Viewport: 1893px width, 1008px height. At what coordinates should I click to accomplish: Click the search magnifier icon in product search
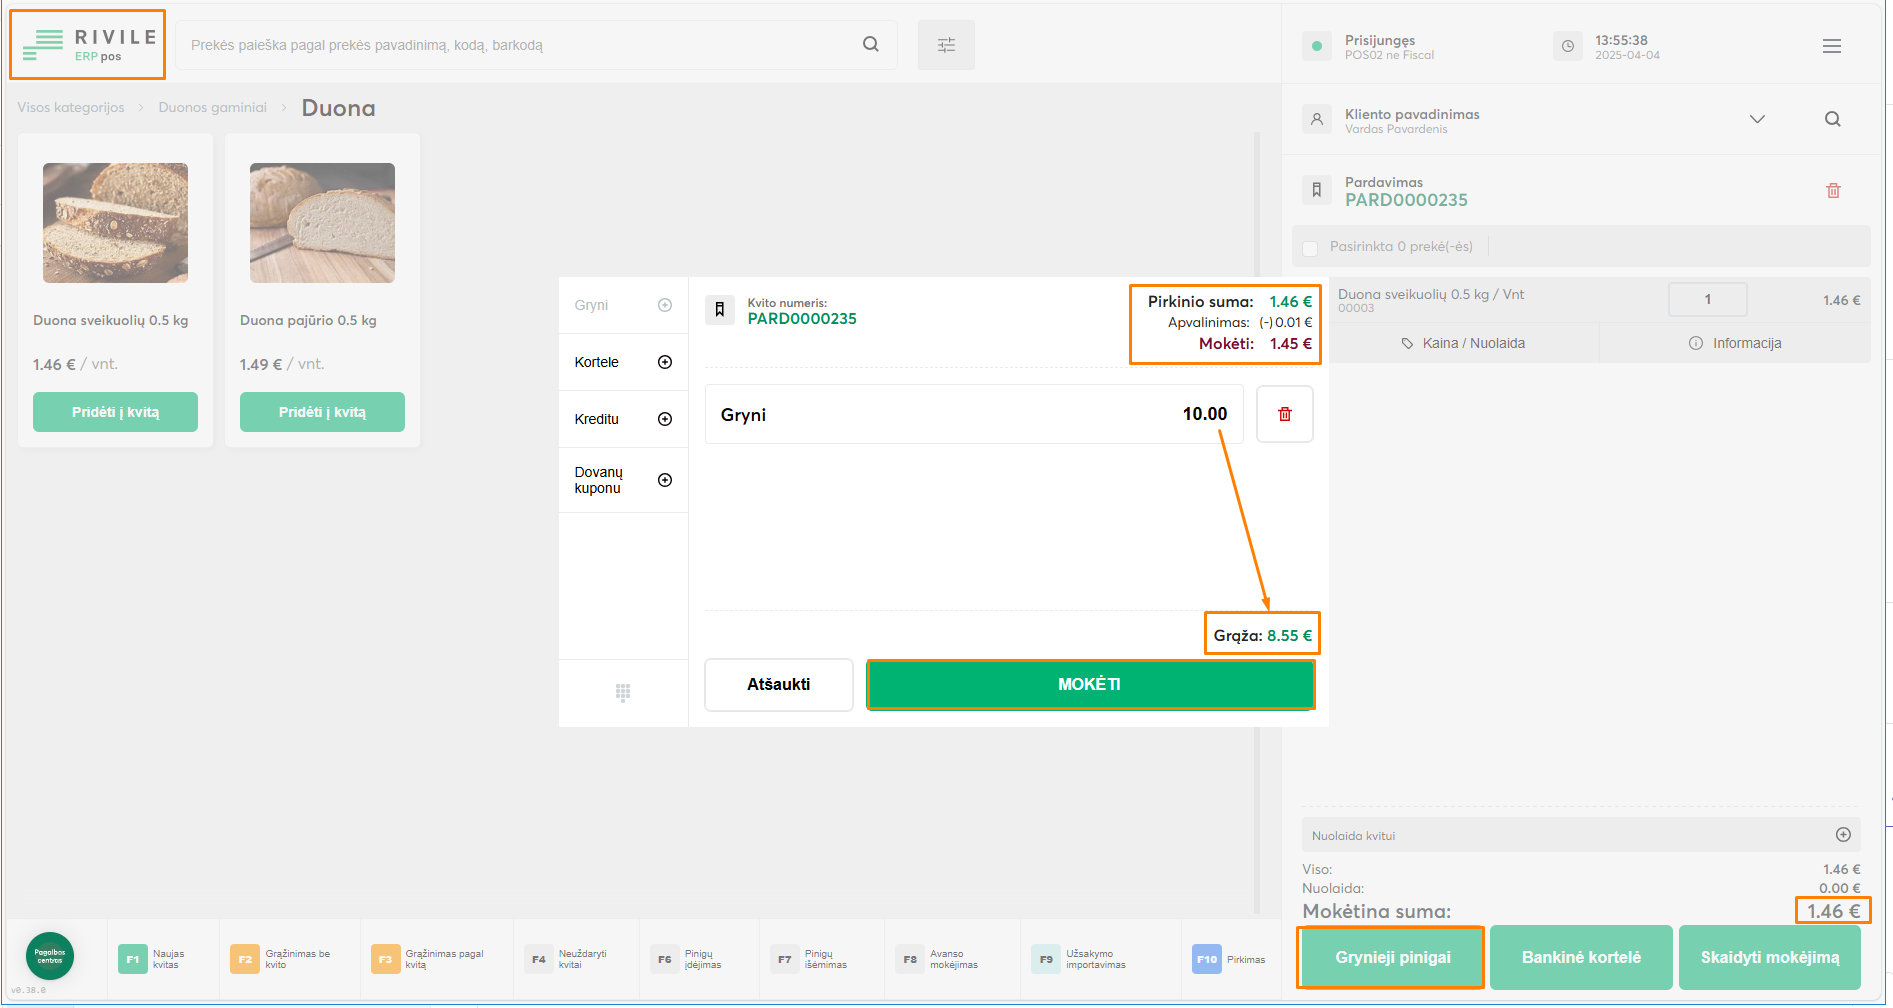coord(870,44)
